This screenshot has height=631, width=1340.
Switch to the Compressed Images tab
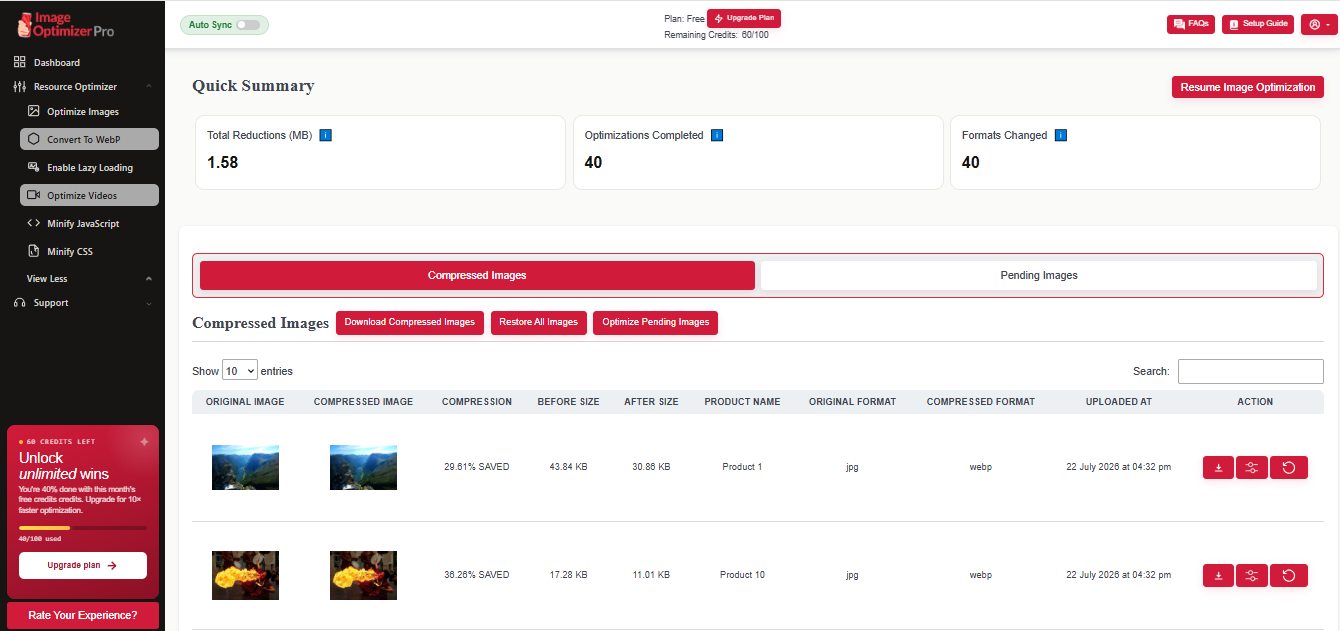pos(477,275)
